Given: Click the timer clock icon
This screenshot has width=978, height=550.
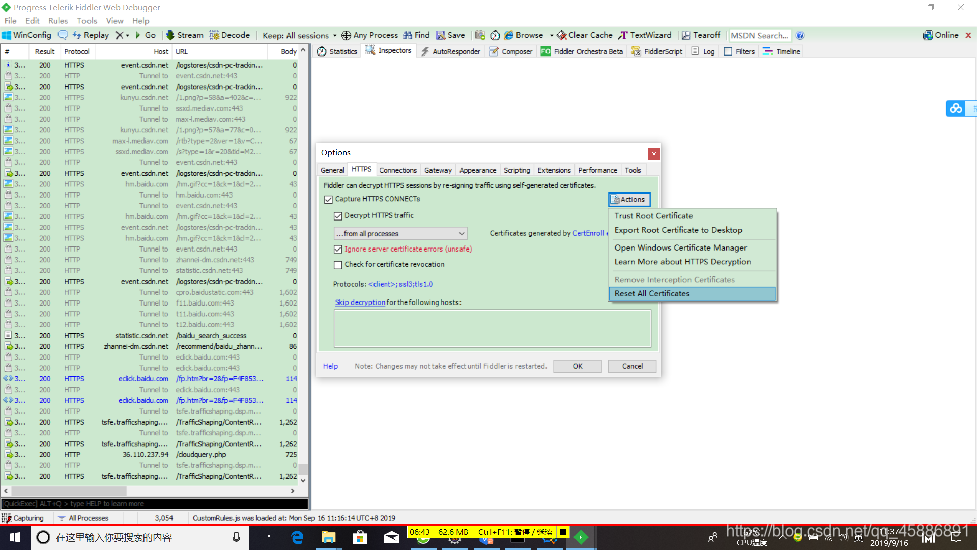Looking at the screenshot, I should 495,36.
